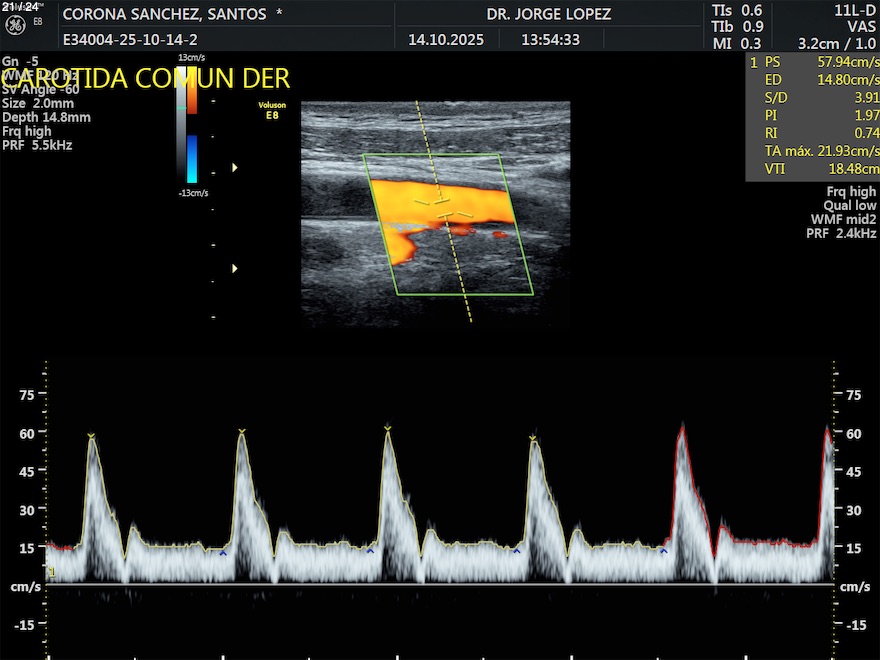Click the Voluson E8 logo label
Image resolution: width=880 pixels, height=660 pixels.
click(x=272, y=111)
